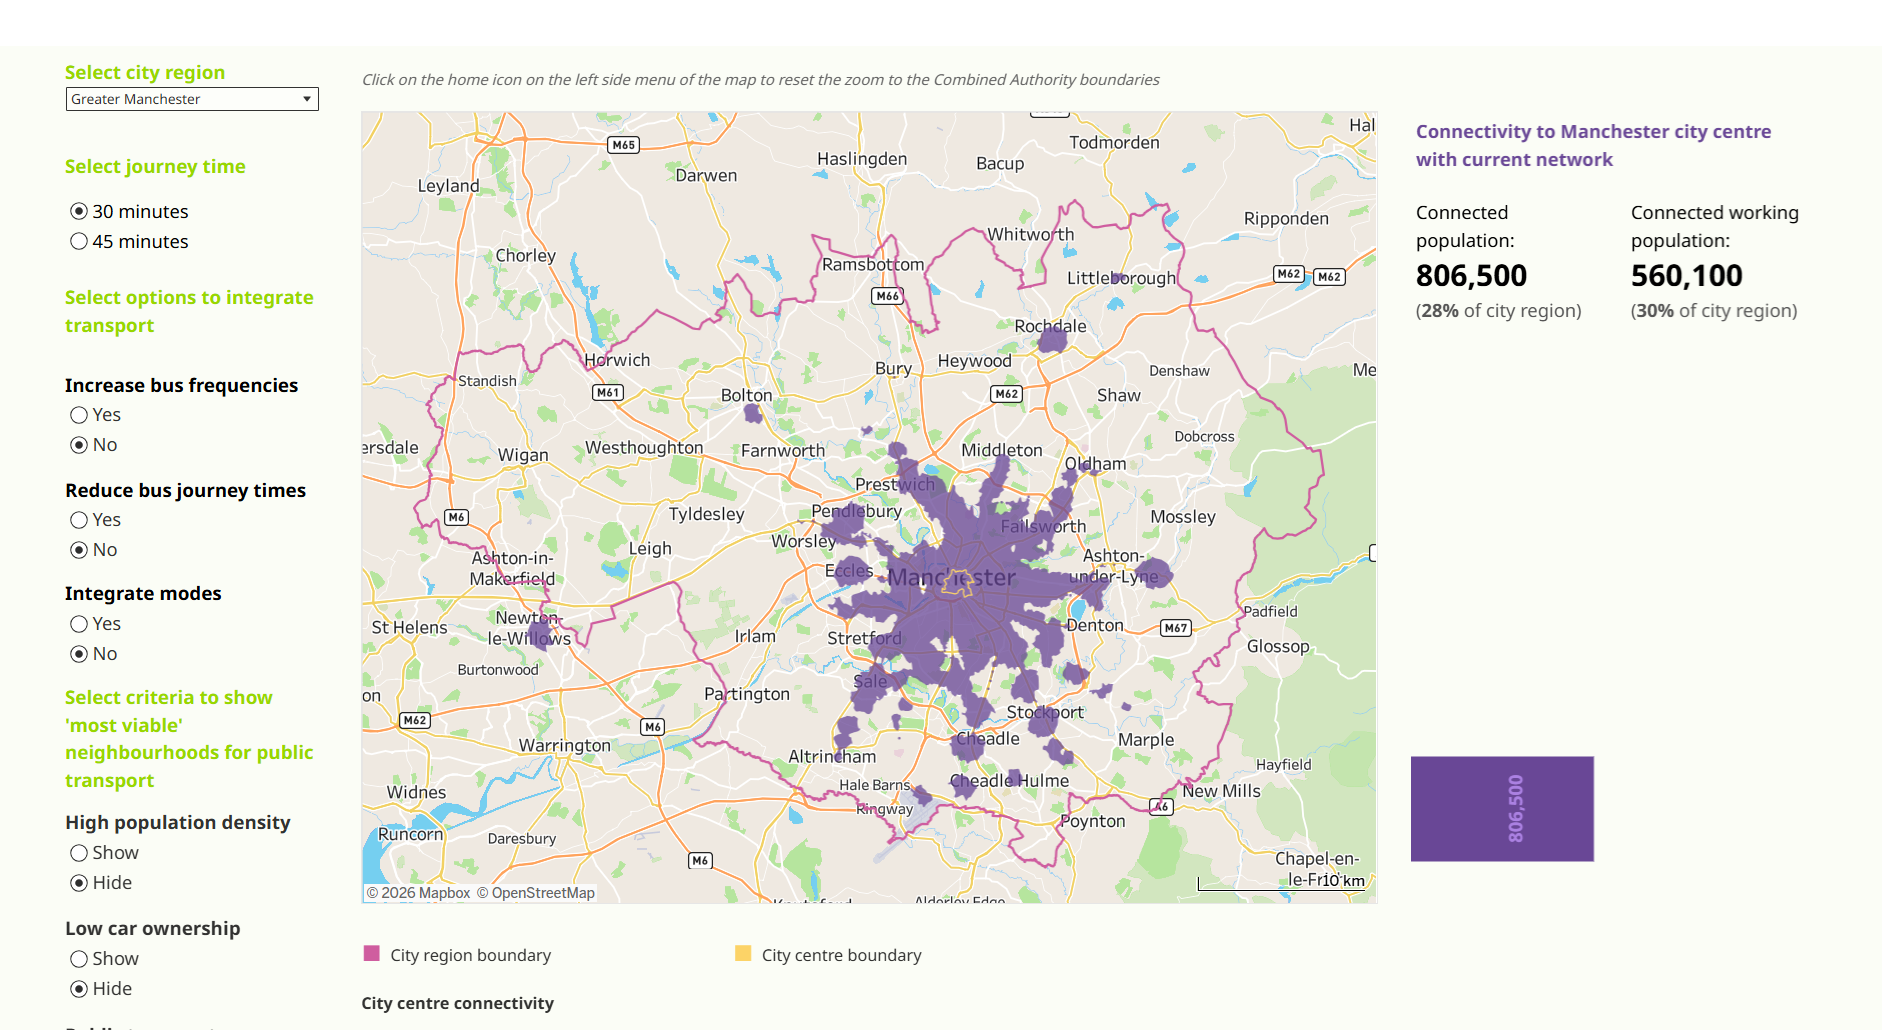
Task: Click the Warrington label on the map
Action: (x=565, y=746)
